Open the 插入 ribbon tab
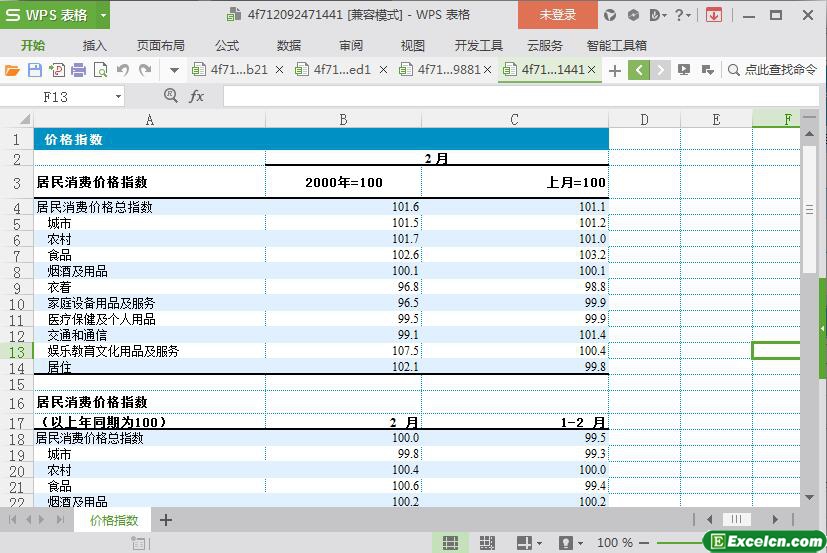 (x=94, y=45)
